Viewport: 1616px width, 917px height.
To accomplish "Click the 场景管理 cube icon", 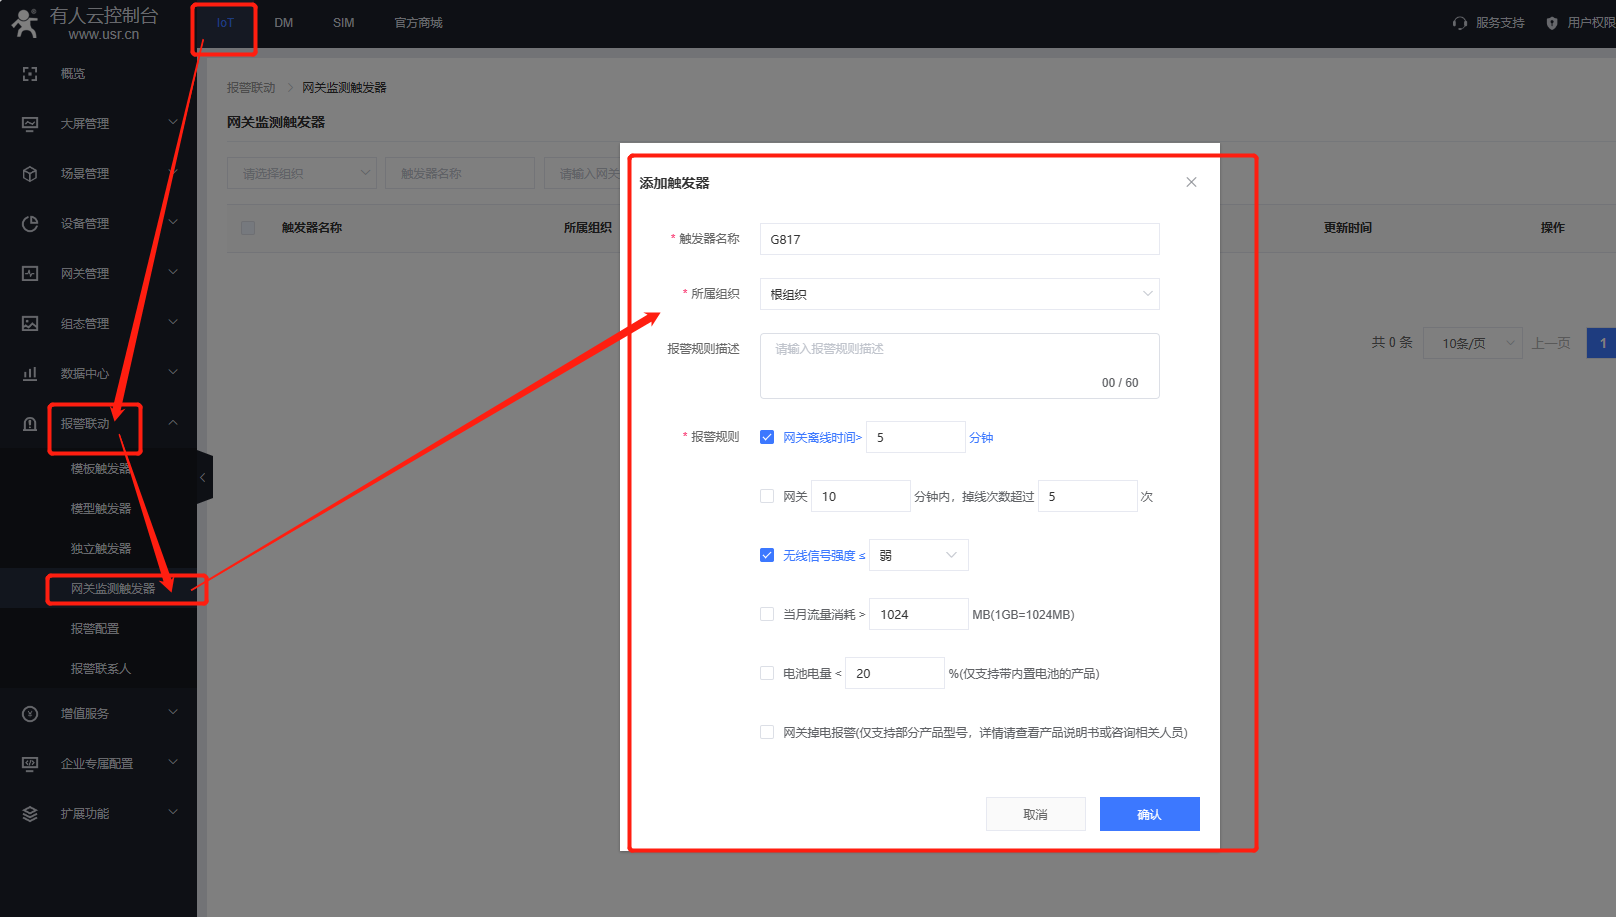I will point(30,174).
